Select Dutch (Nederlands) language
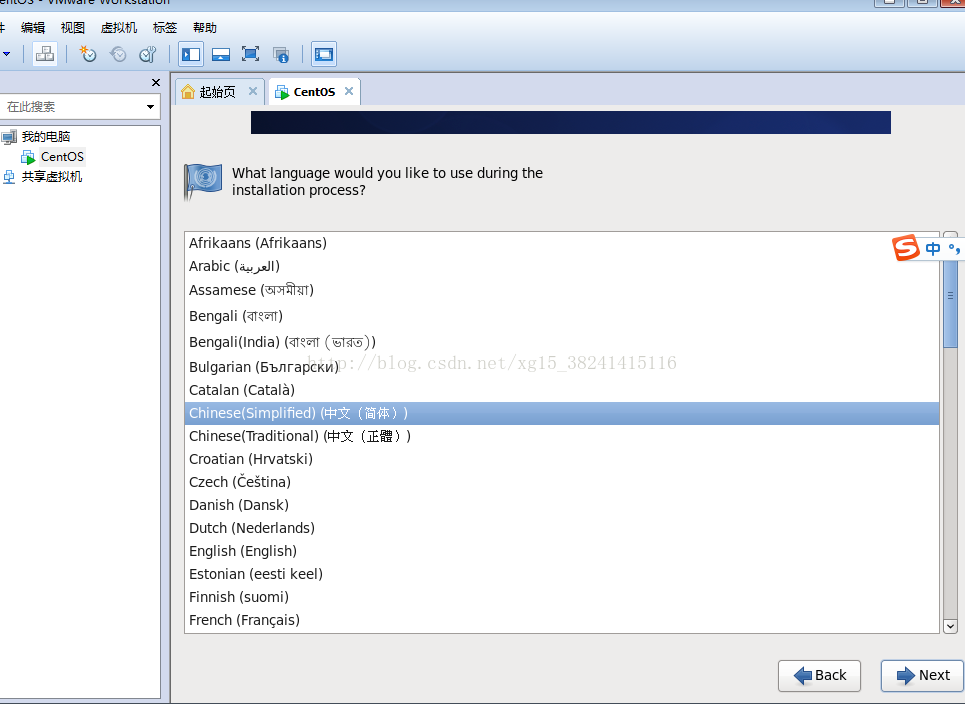The width and height of the screenshot is (965, 704). click(562, 528)
